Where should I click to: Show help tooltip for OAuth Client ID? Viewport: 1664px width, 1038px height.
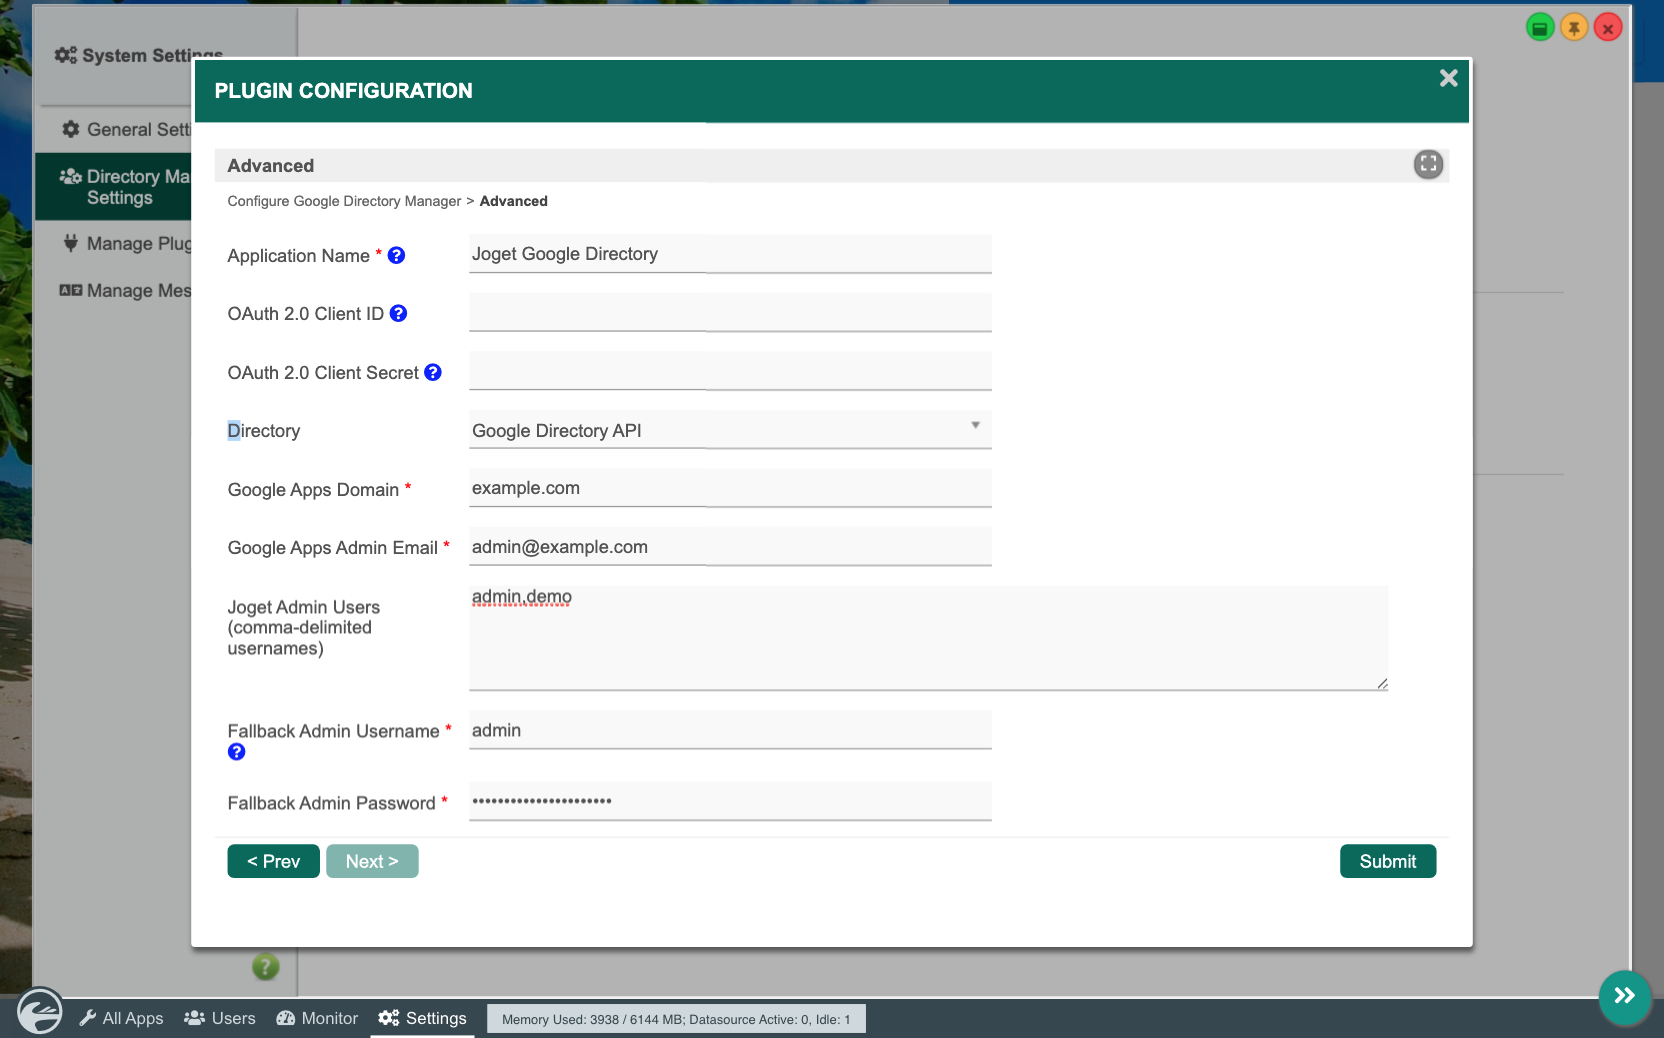pos(398,313)
